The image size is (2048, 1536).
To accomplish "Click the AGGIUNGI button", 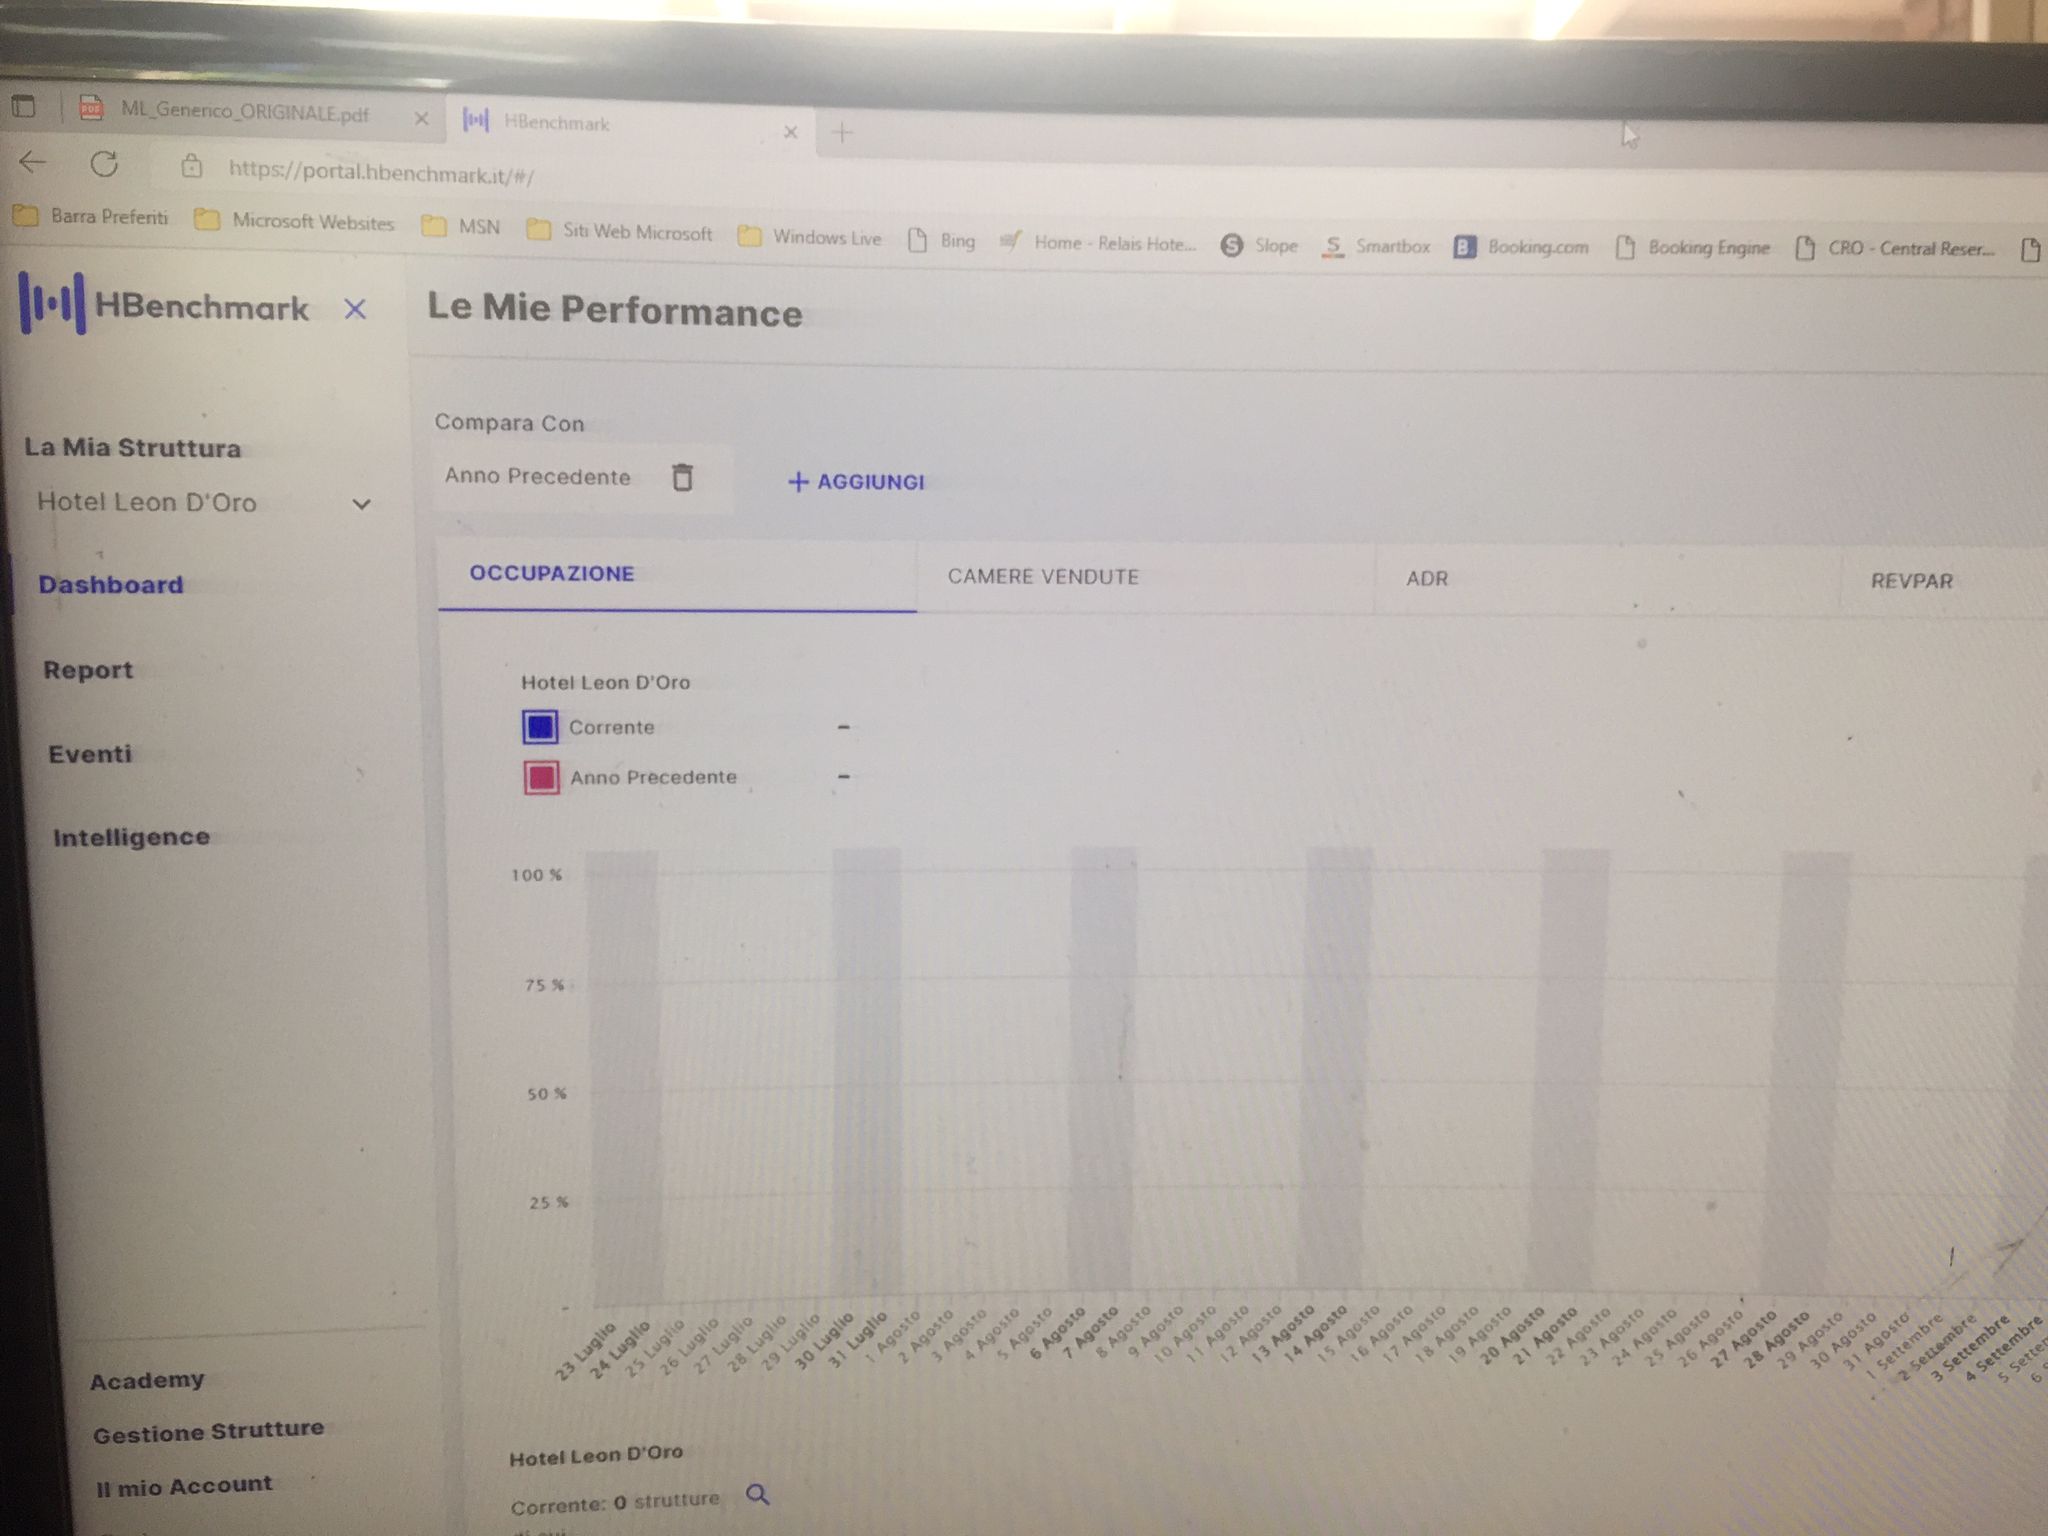I will (x=857, y=482).
